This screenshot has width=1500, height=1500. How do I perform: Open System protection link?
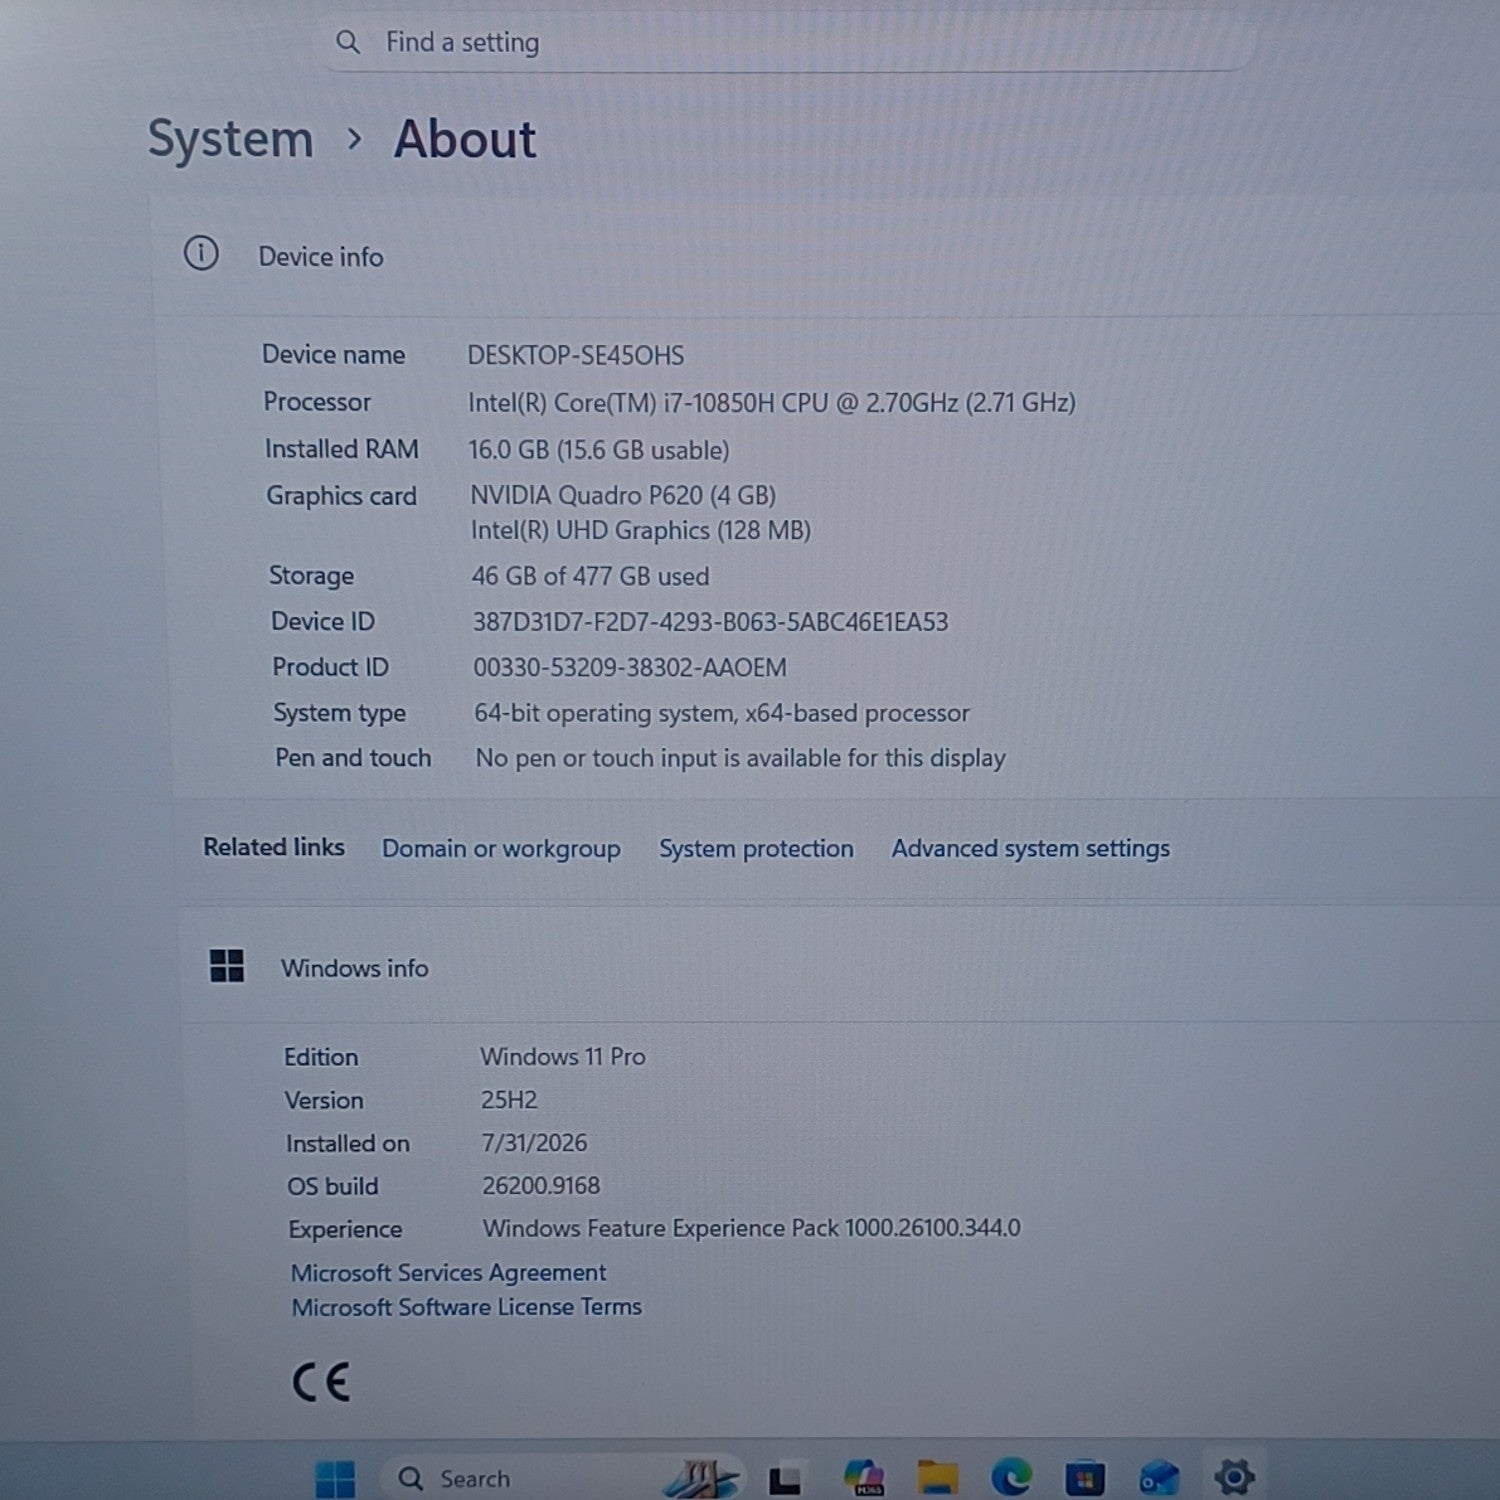(x=756, y=849)
